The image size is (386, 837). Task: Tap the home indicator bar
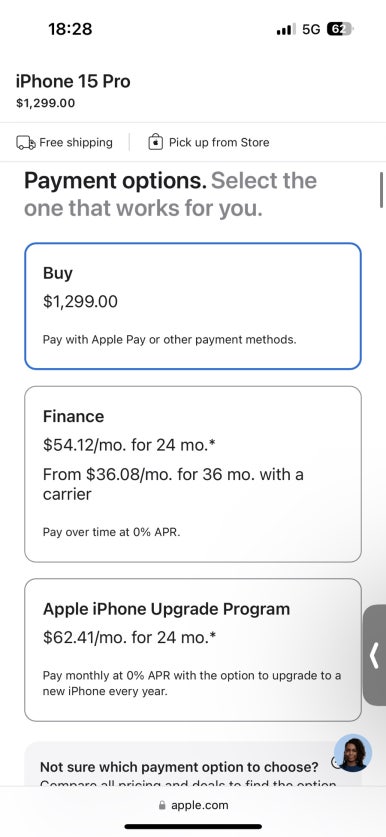(x=193, y=827)
